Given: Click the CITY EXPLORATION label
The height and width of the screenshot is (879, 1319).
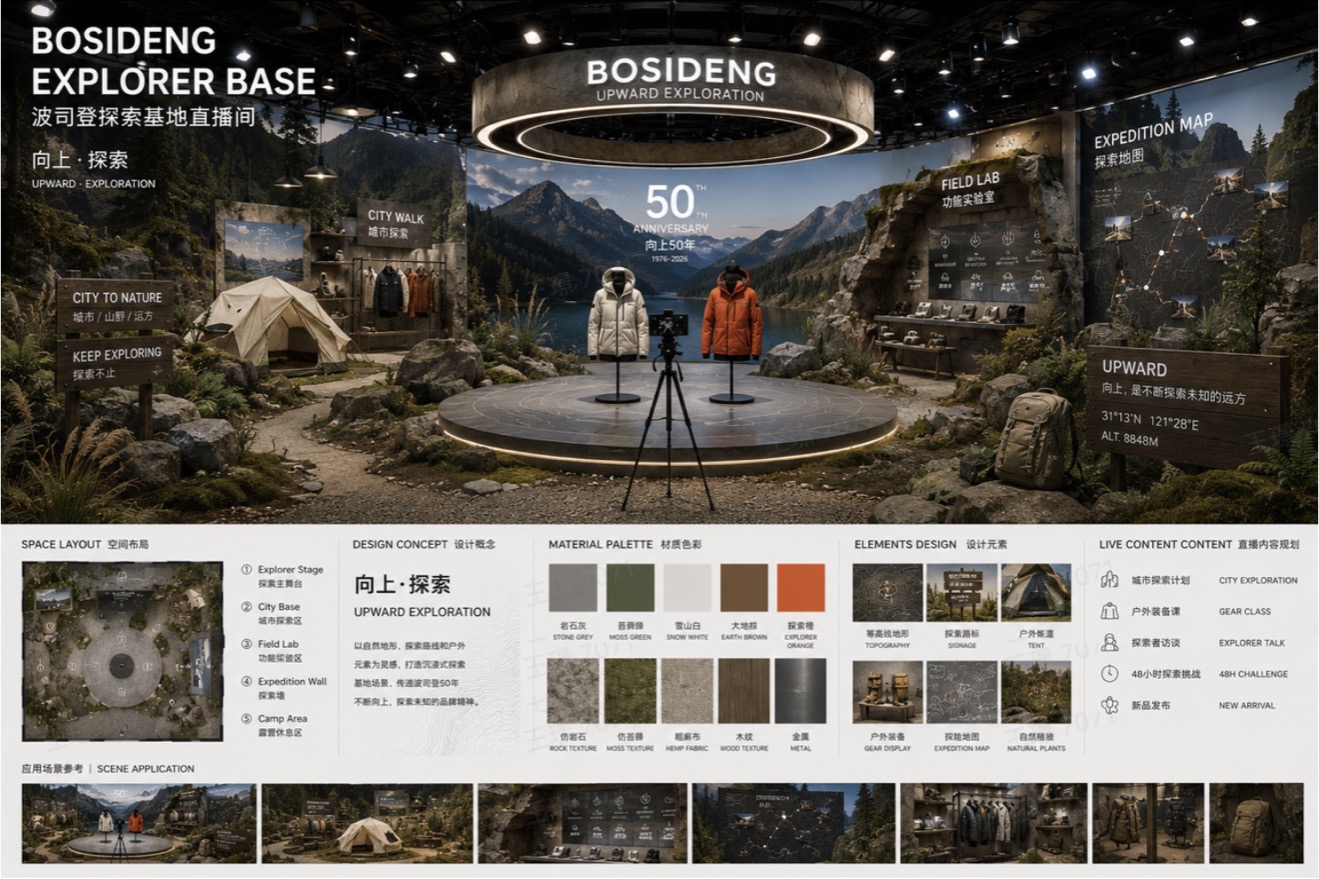Looking at the screenshot, I should [x=1258, y=580].
